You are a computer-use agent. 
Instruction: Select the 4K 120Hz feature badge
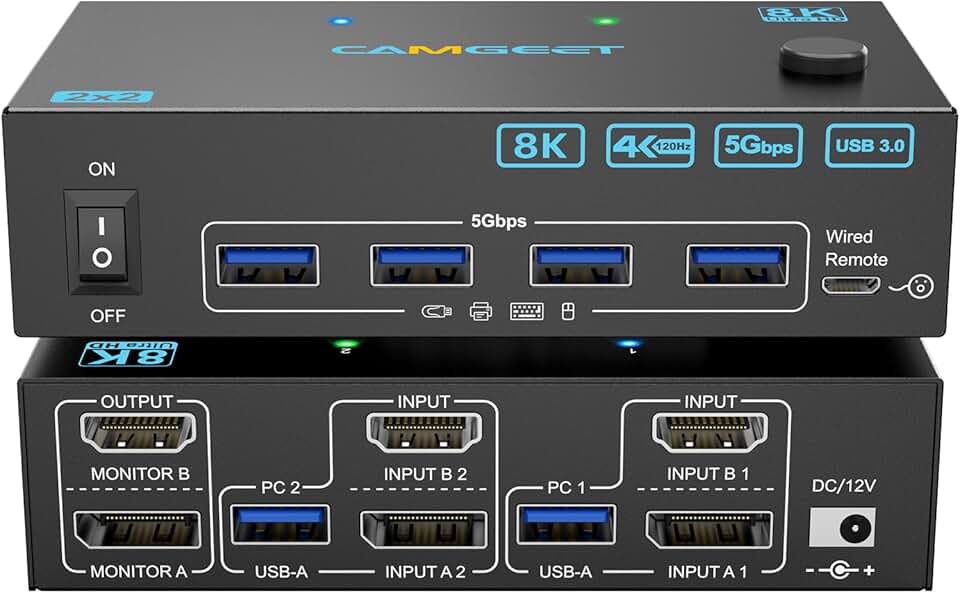point(650,145)
